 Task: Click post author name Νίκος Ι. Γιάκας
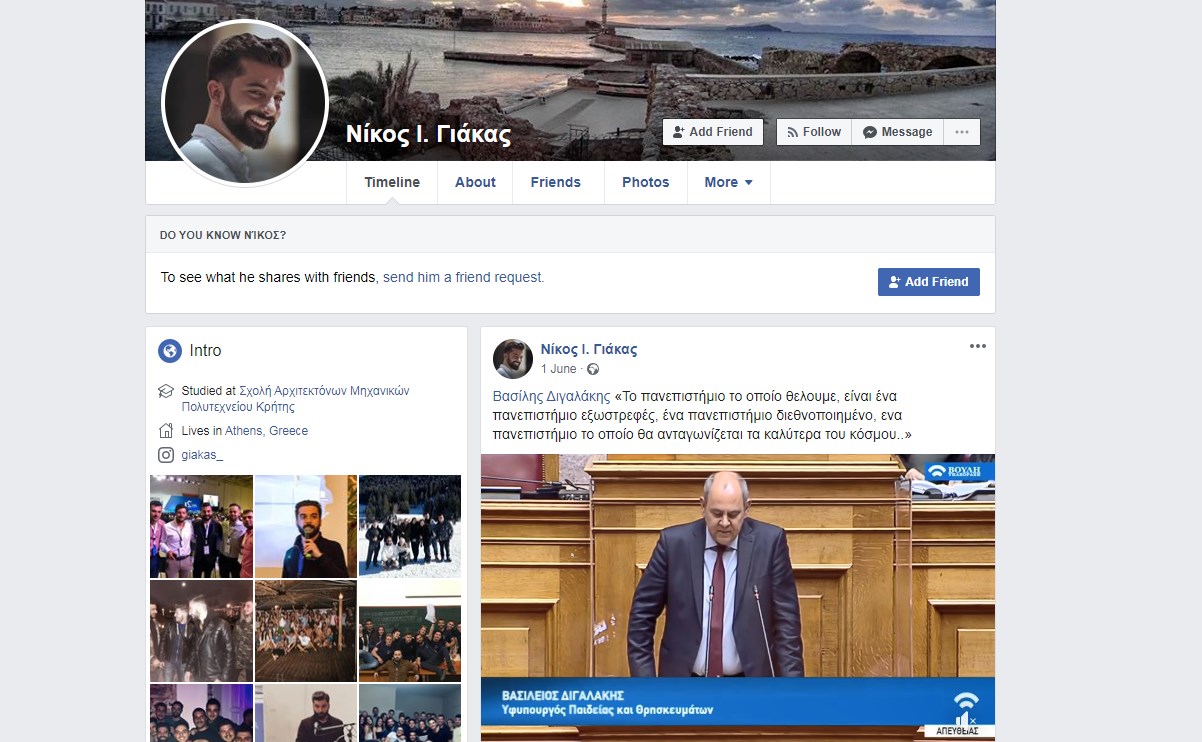[589, 349]
